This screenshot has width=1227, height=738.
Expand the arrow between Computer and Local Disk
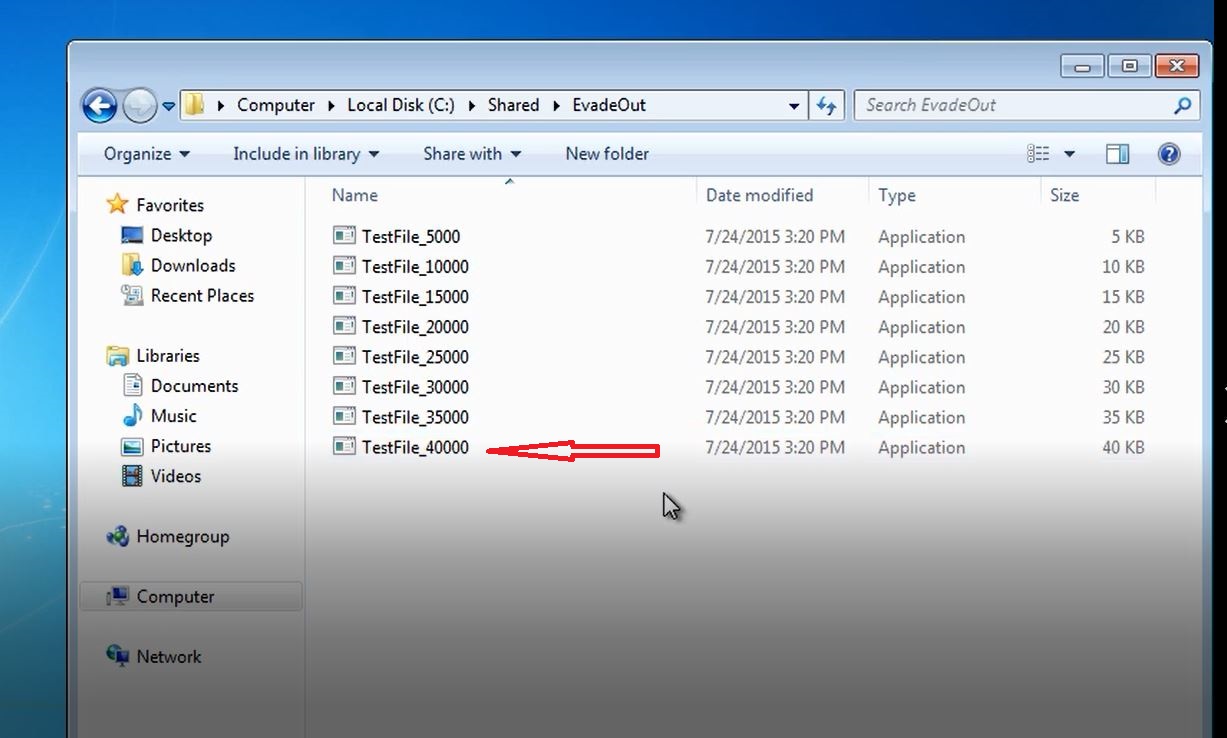tap(331, 105)
